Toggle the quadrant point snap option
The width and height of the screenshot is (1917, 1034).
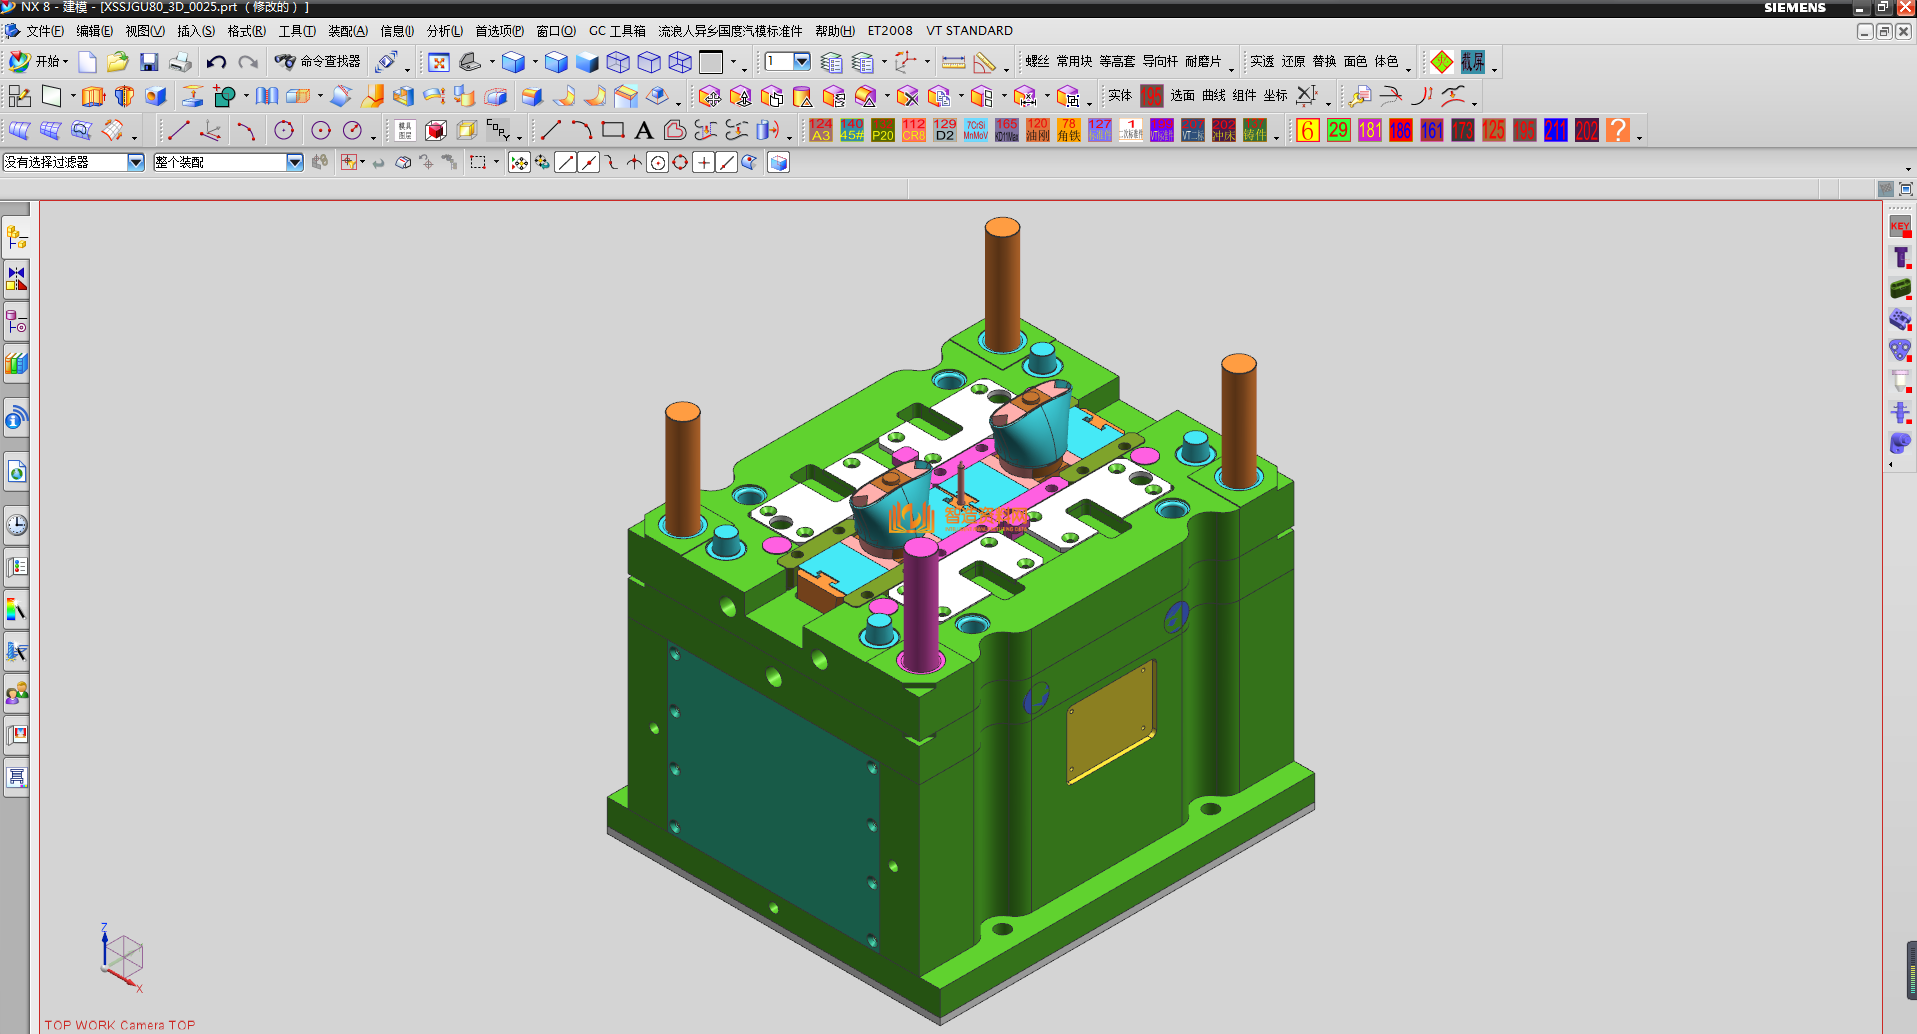680,163
